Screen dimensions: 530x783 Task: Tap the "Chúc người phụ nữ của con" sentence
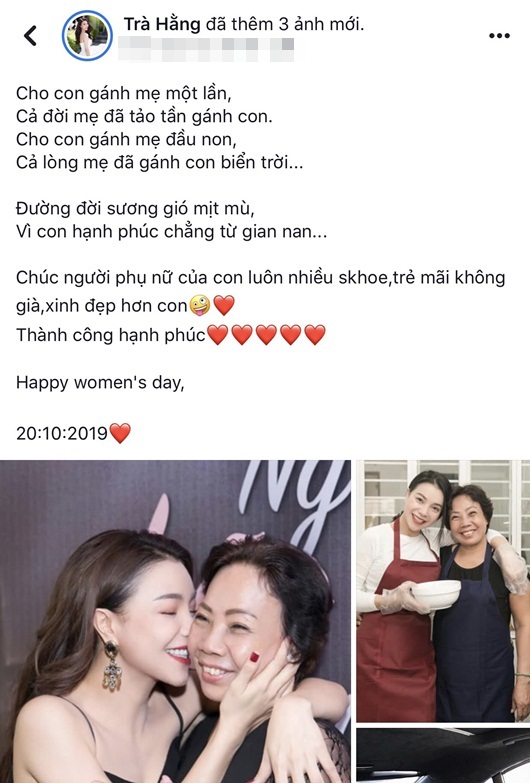260,291
